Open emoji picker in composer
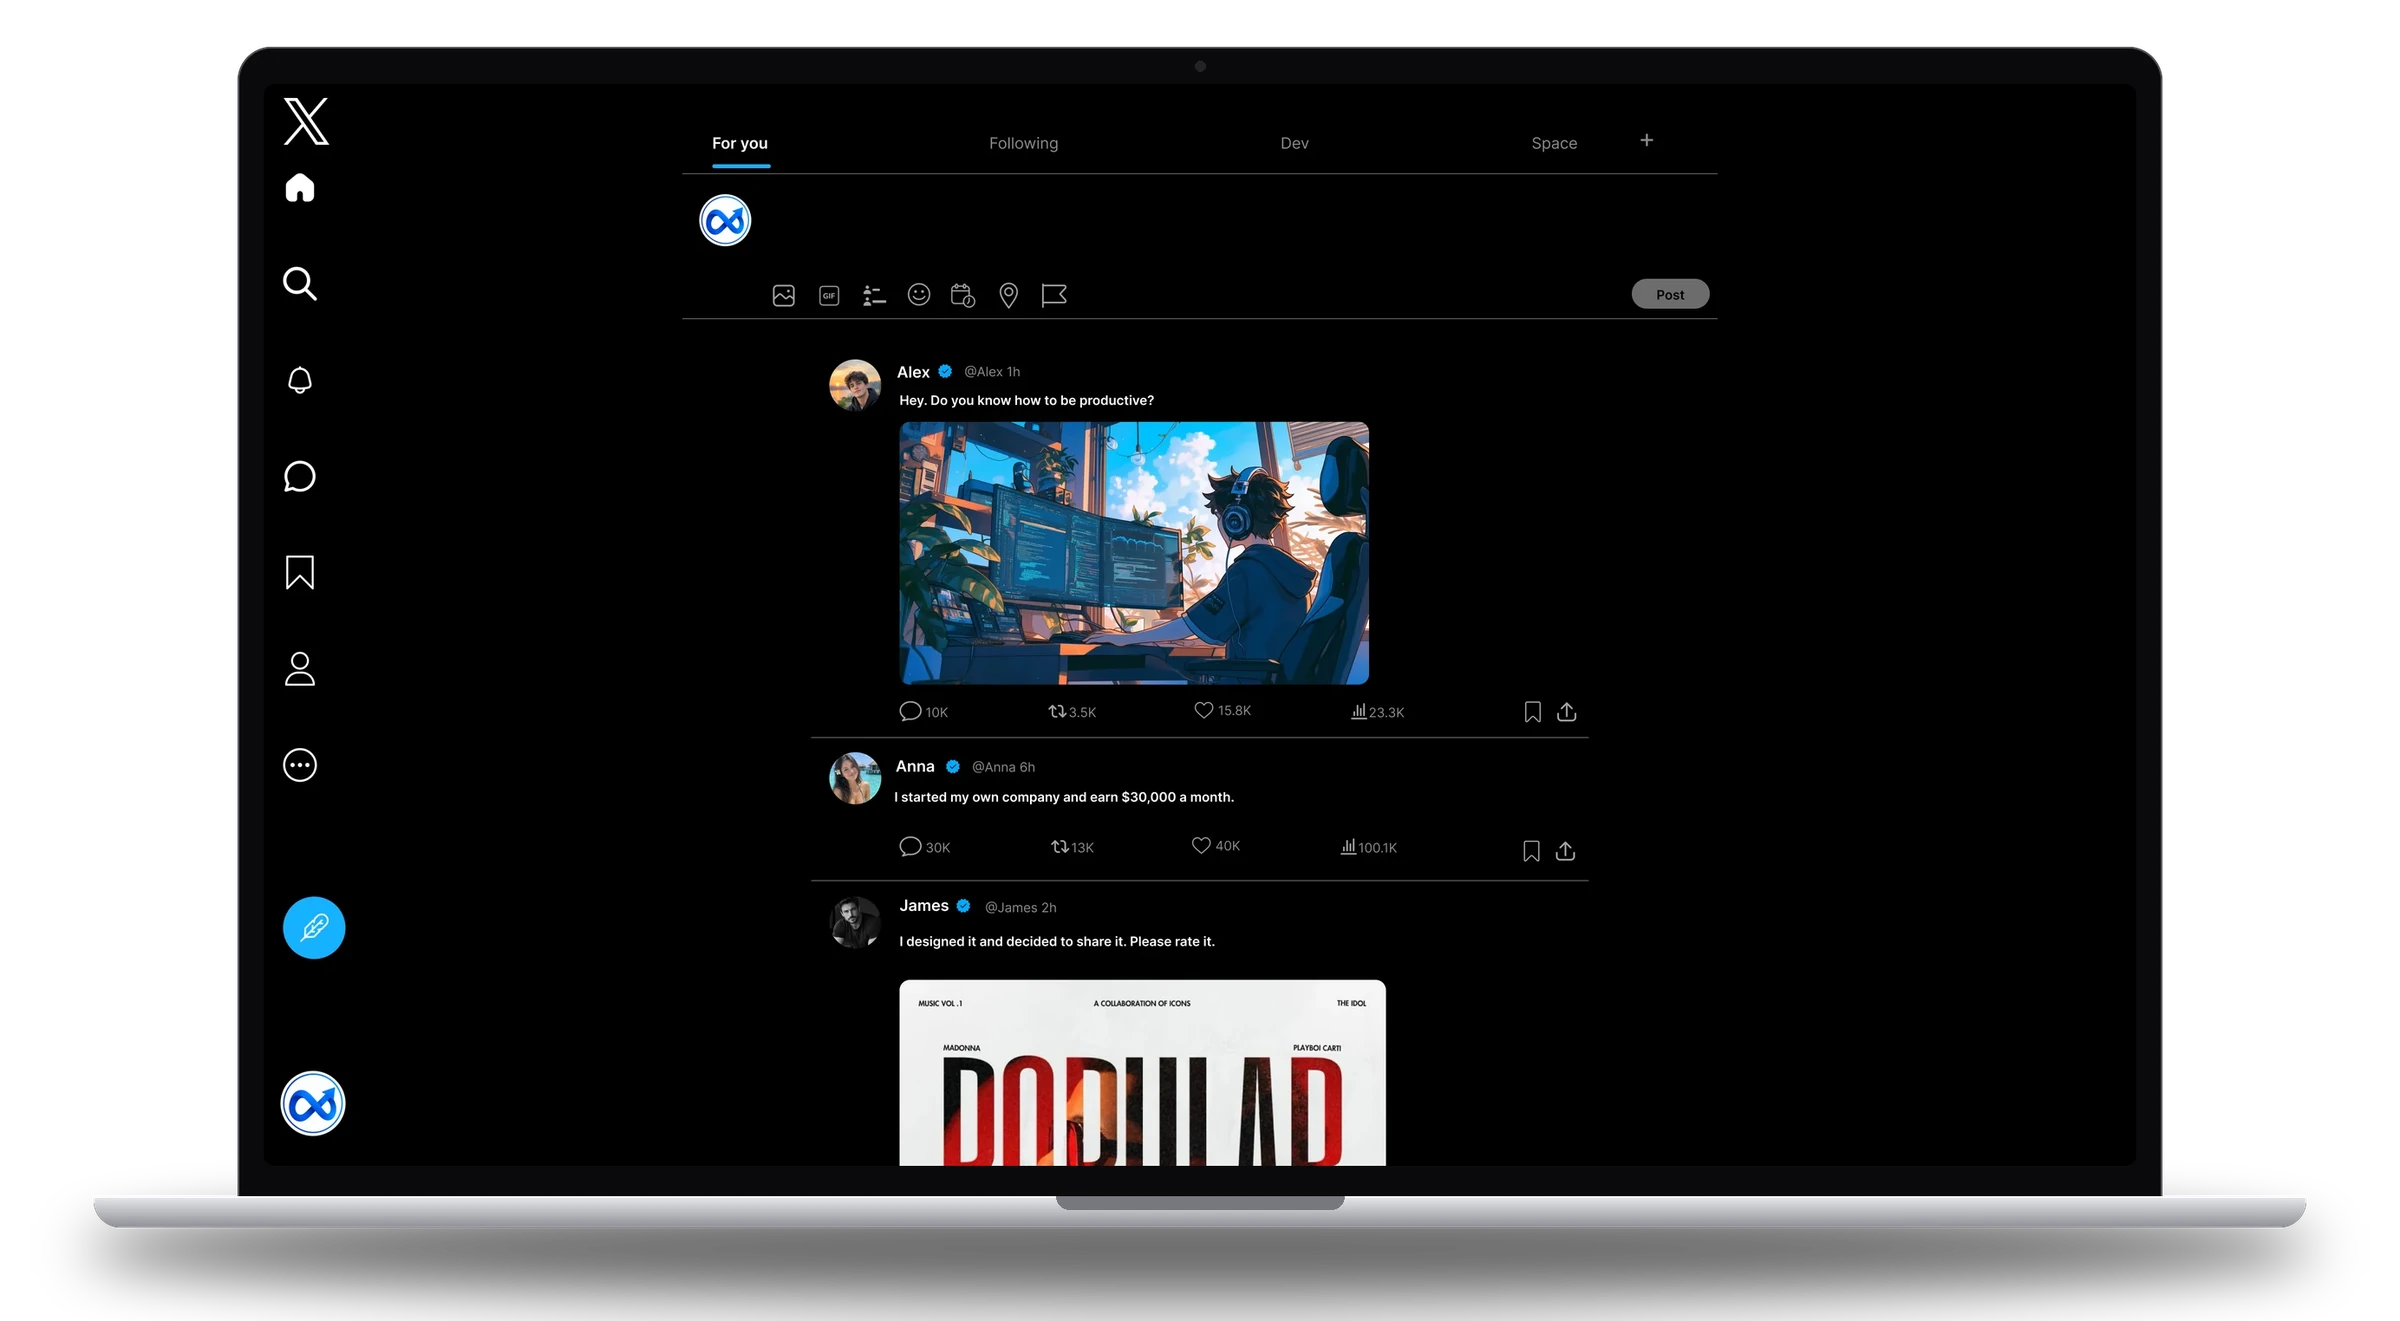 [919, 294]
